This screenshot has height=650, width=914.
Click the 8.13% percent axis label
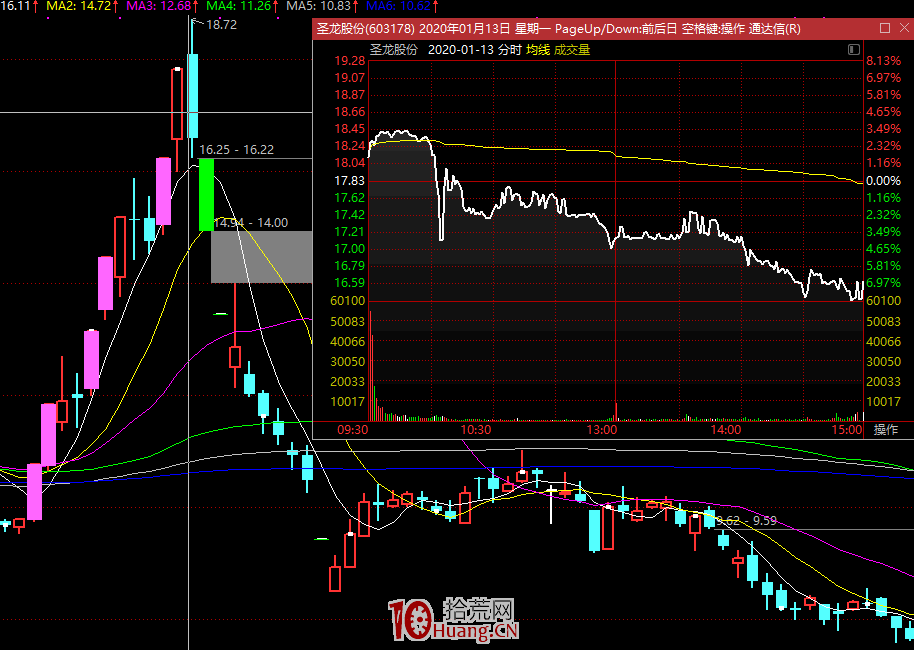pyautogui.click(x=884, y=61)
